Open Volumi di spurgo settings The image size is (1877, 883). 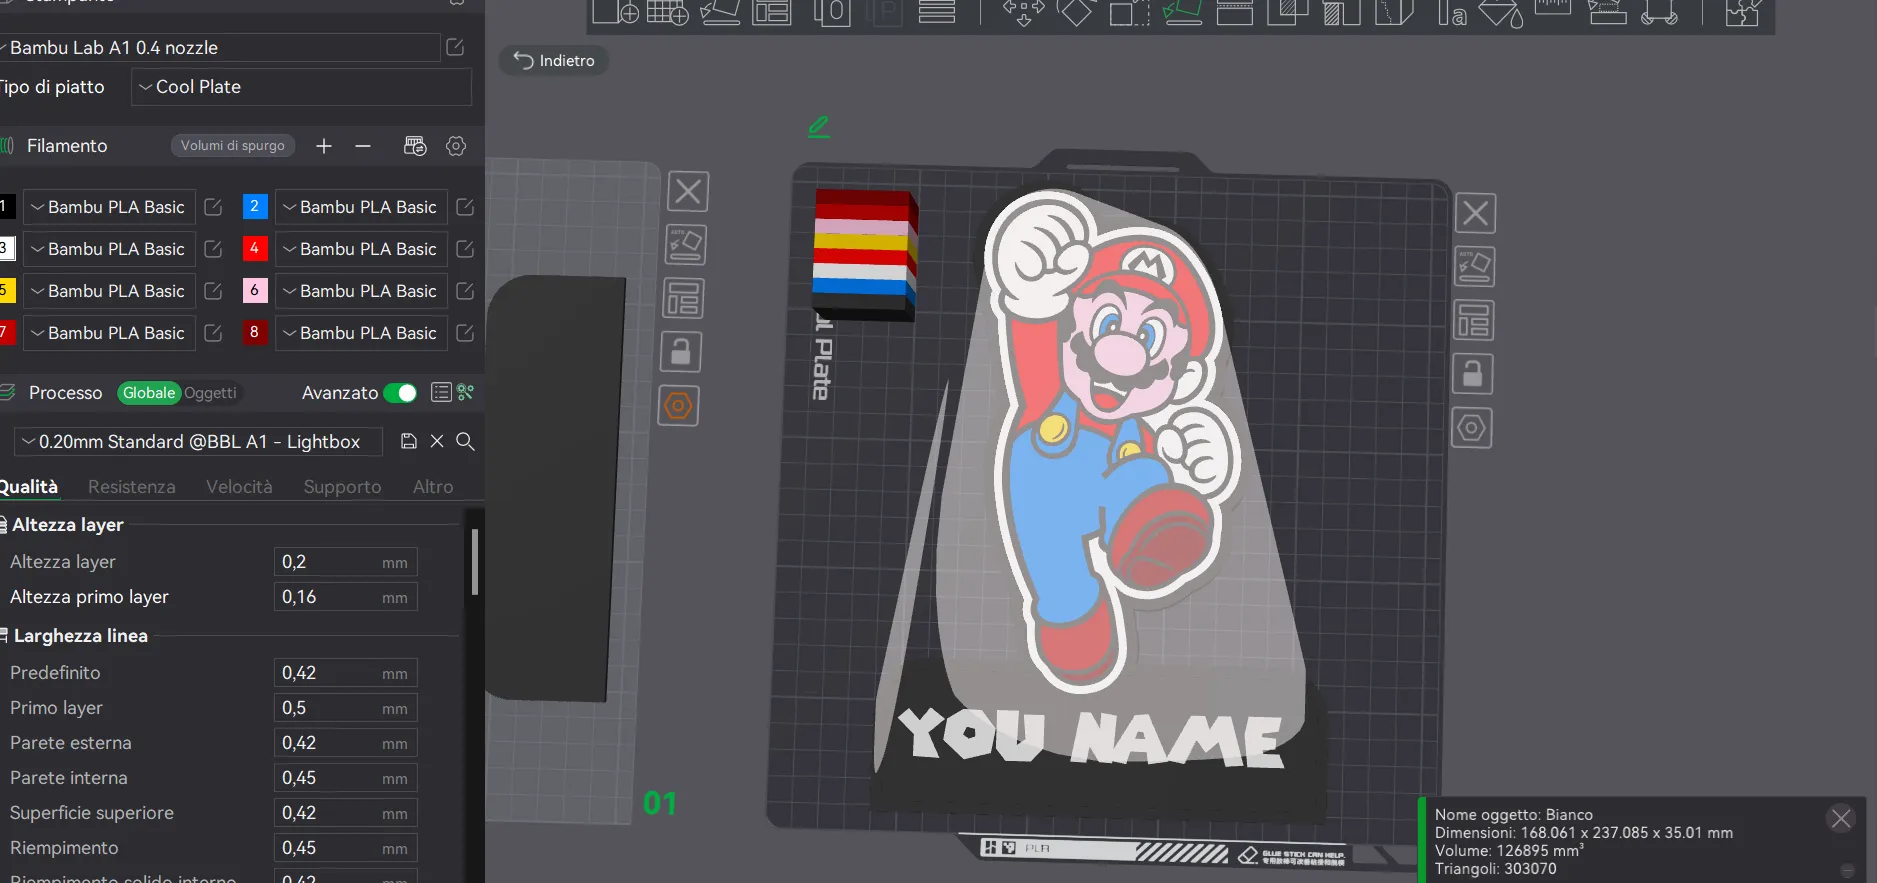coord(233,146)
